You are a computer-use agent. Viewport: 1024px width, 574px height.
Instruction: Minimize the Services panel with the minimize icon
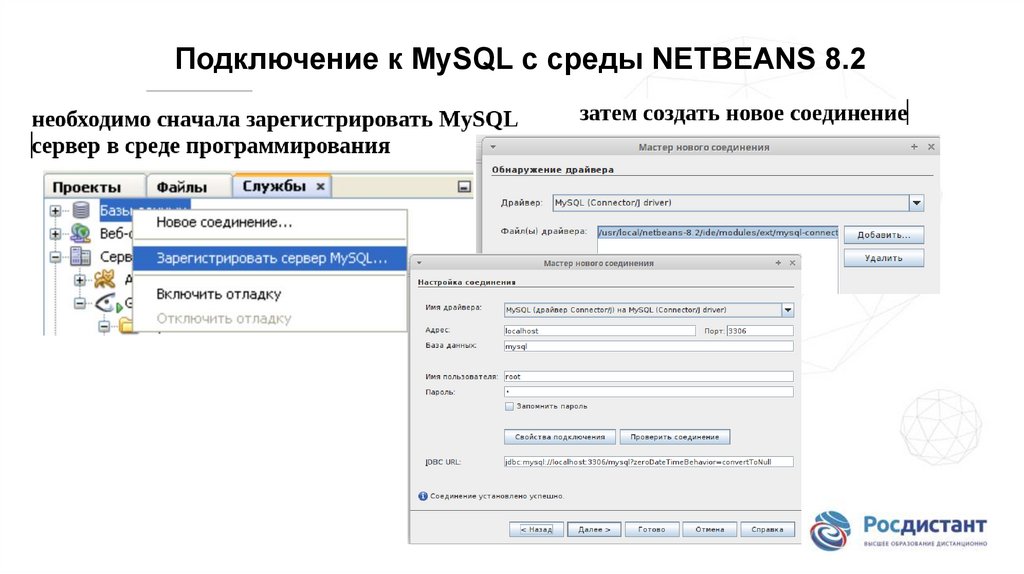[464, 187]
